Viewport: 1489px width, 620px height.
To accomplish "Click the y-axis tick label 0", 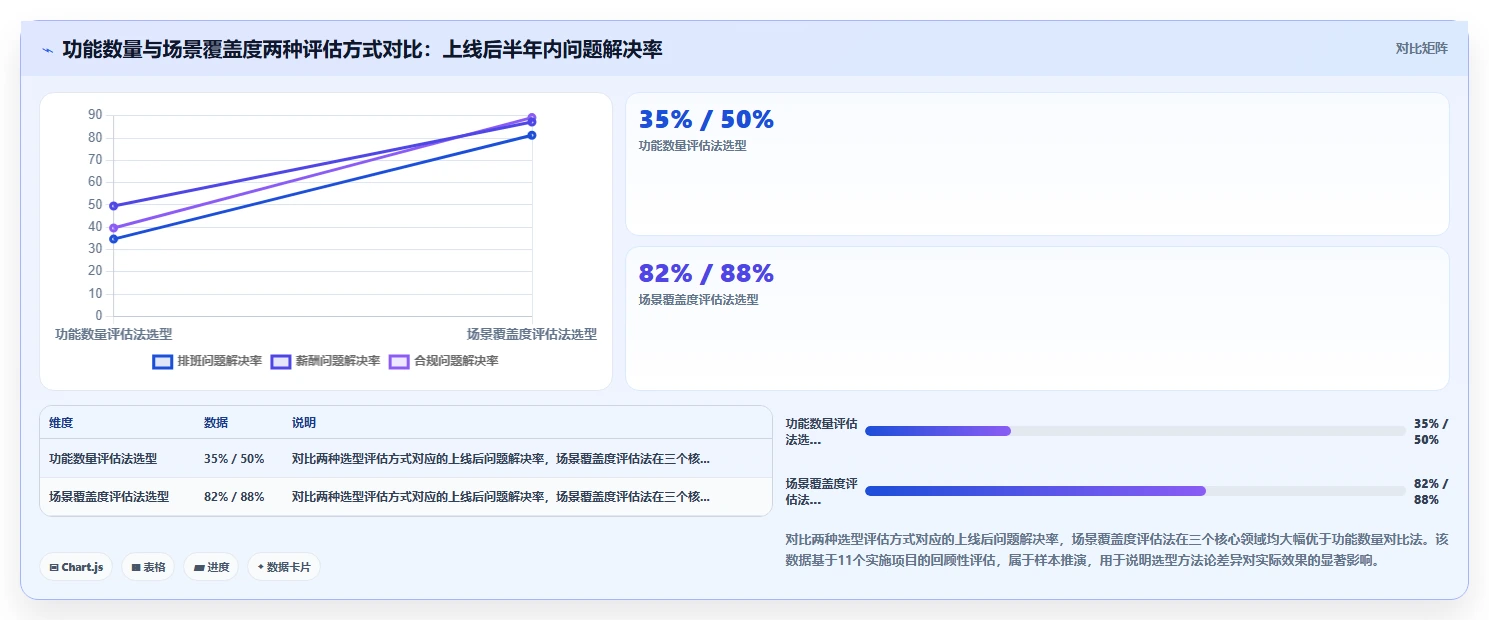I will click(x=99, y=316).
